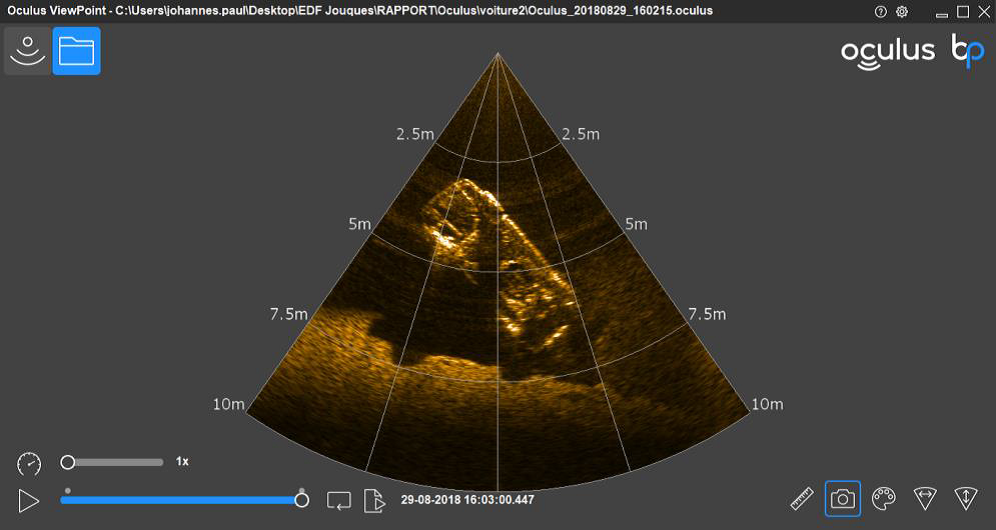Click the left 5m range label
Image resolution: width=996 pixels, height=530 pixels.
360,224
